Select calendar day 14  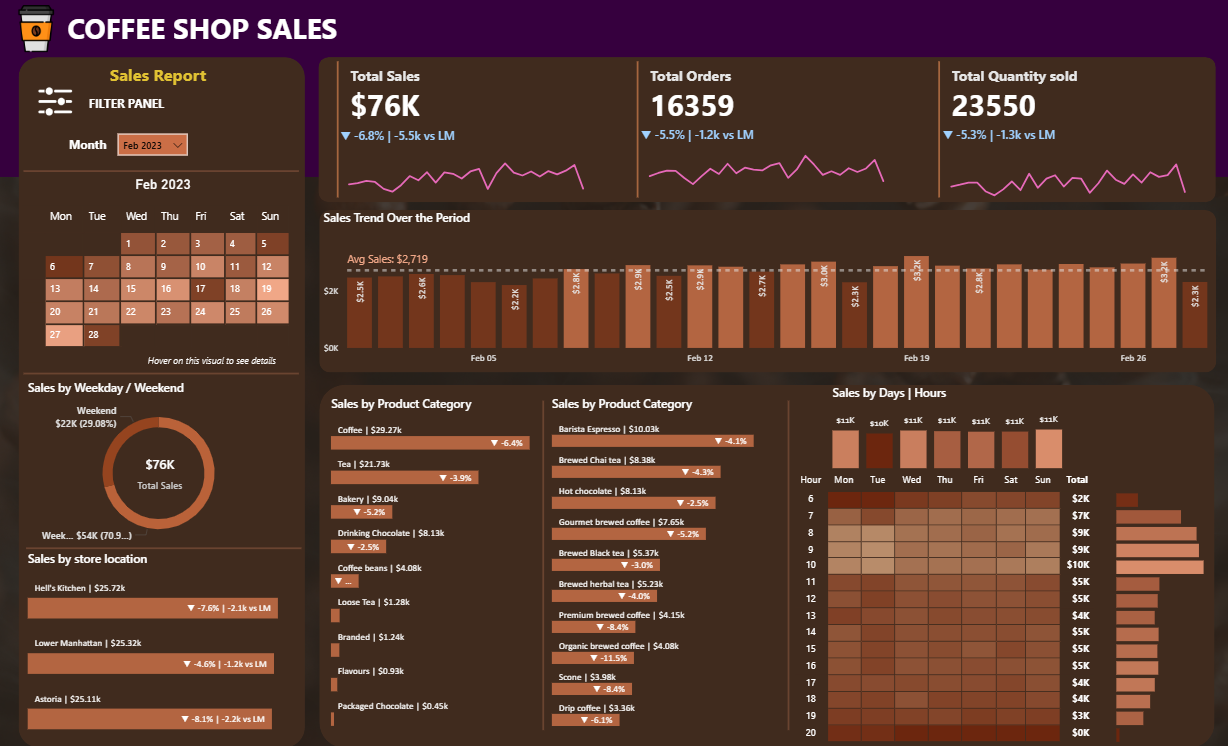coord(101,289)
